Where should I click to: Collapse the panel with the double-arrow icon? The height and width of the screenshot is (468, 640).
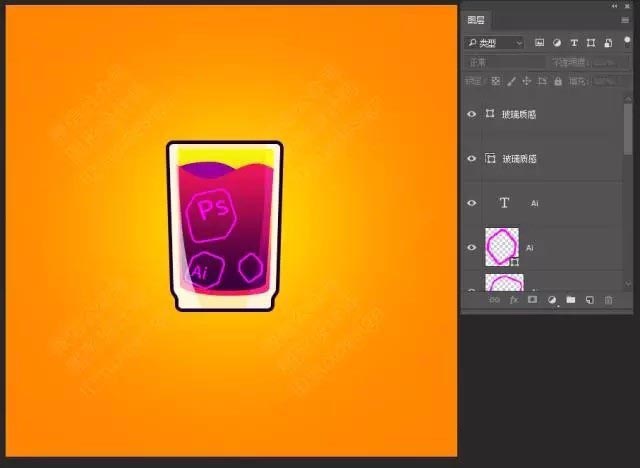(614, 6)
